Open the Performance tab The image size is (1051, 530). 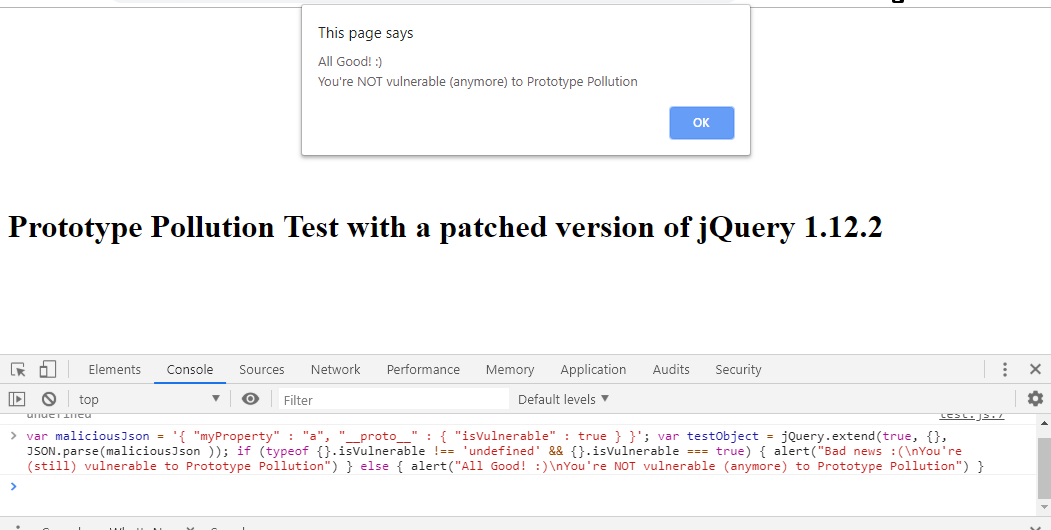coord(423,369)
